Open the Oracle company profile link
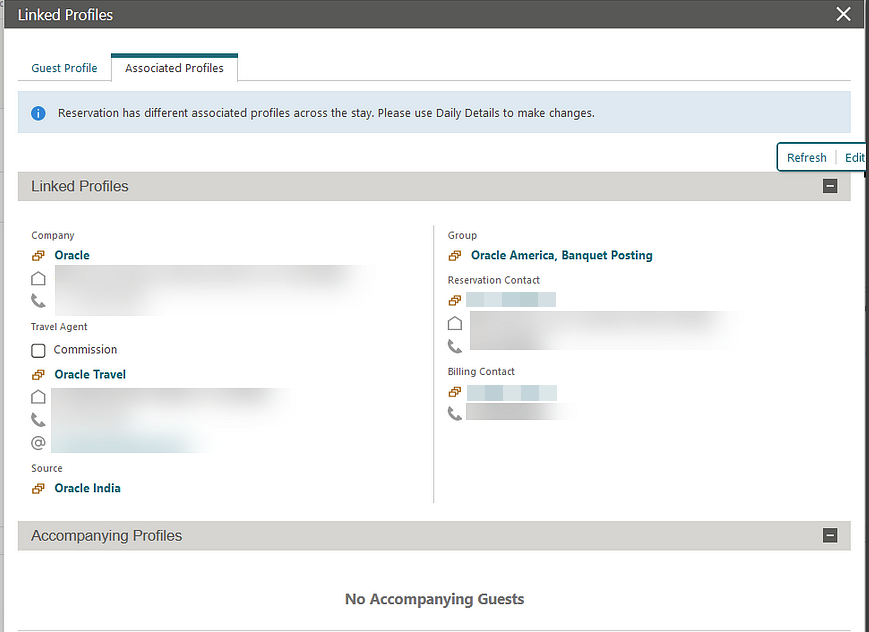Screen dimensions: 869x632 (x=72, y=255)
